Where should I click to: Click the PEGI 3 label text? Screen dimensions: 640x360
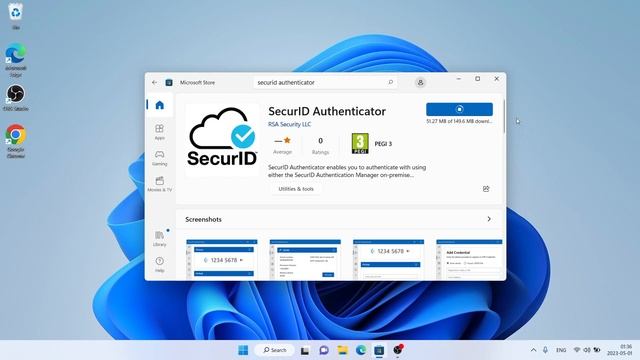[x=383, y=144]
